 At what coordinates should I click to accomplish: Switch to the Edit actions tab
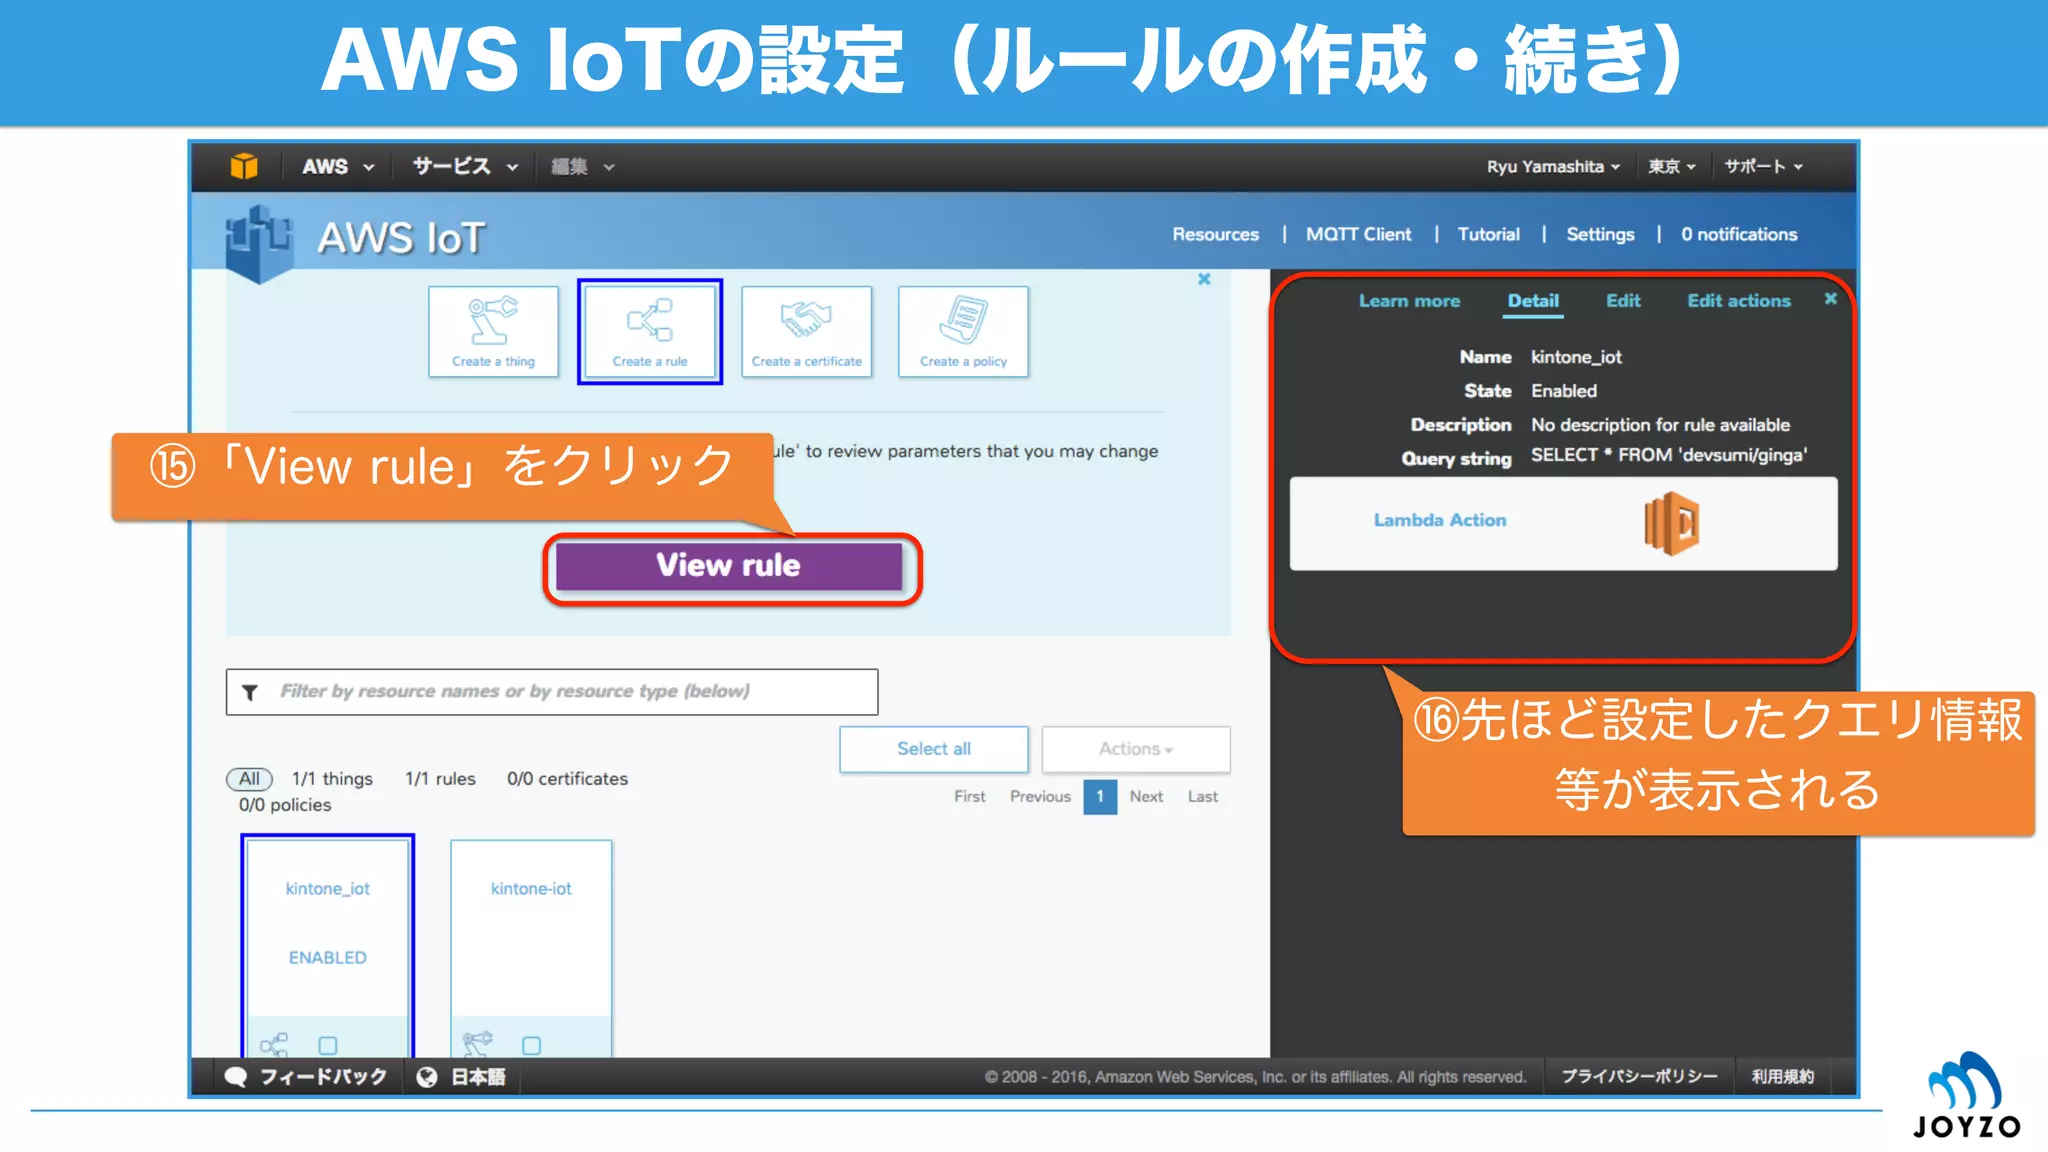tap(1738, 301)
